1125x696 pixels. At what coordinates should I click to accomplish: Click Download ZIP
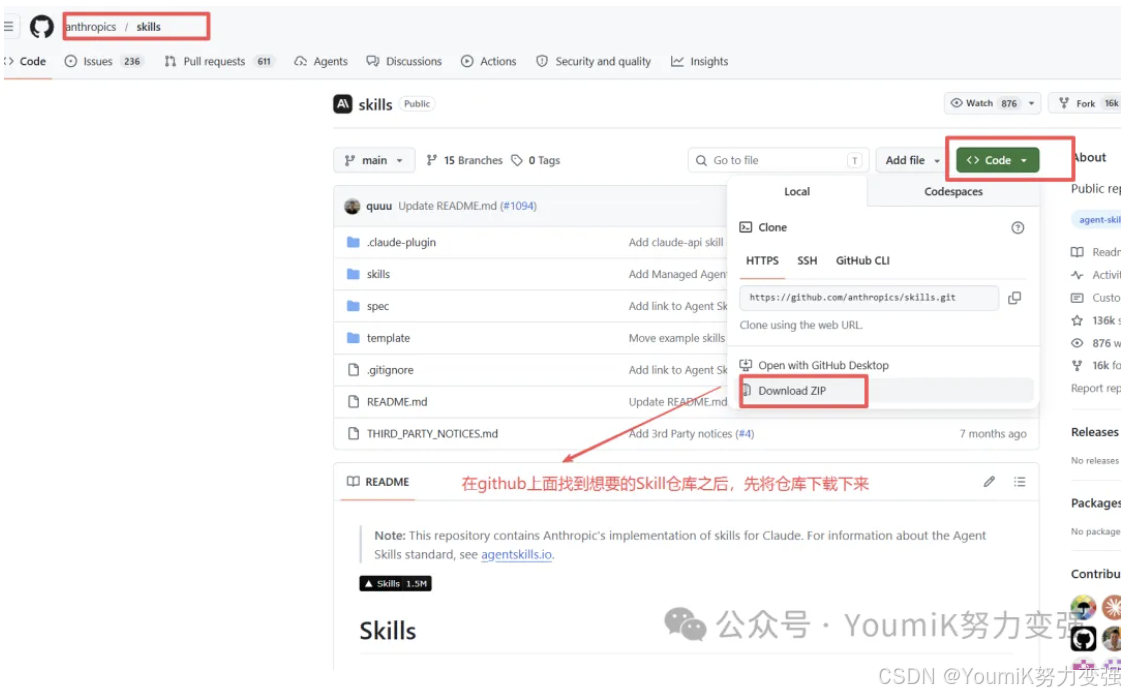click(x=886, y=390)
